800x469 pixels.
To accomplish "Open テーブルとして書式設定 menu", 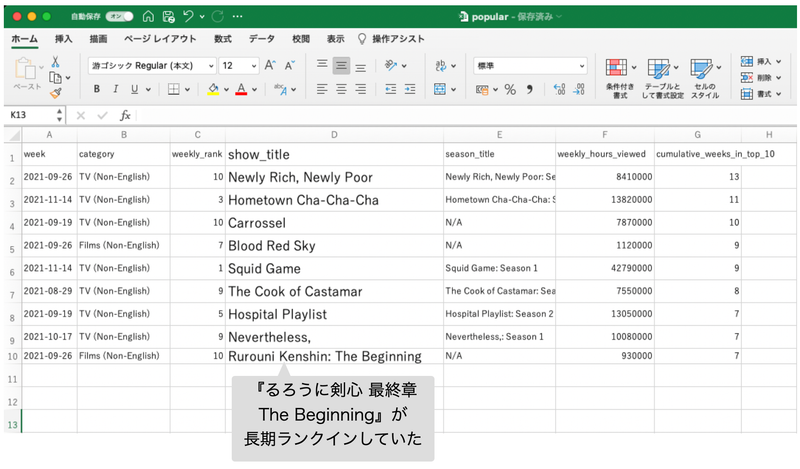I will click(x=662, y=78).
